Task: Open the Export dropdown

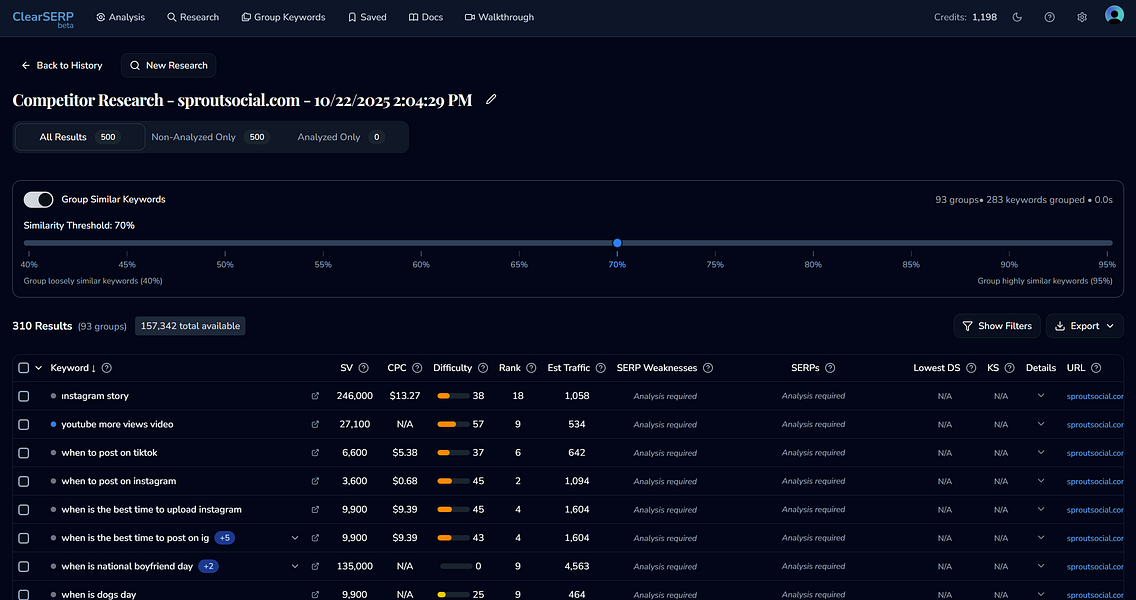Action: click(x=1085, y=326)
